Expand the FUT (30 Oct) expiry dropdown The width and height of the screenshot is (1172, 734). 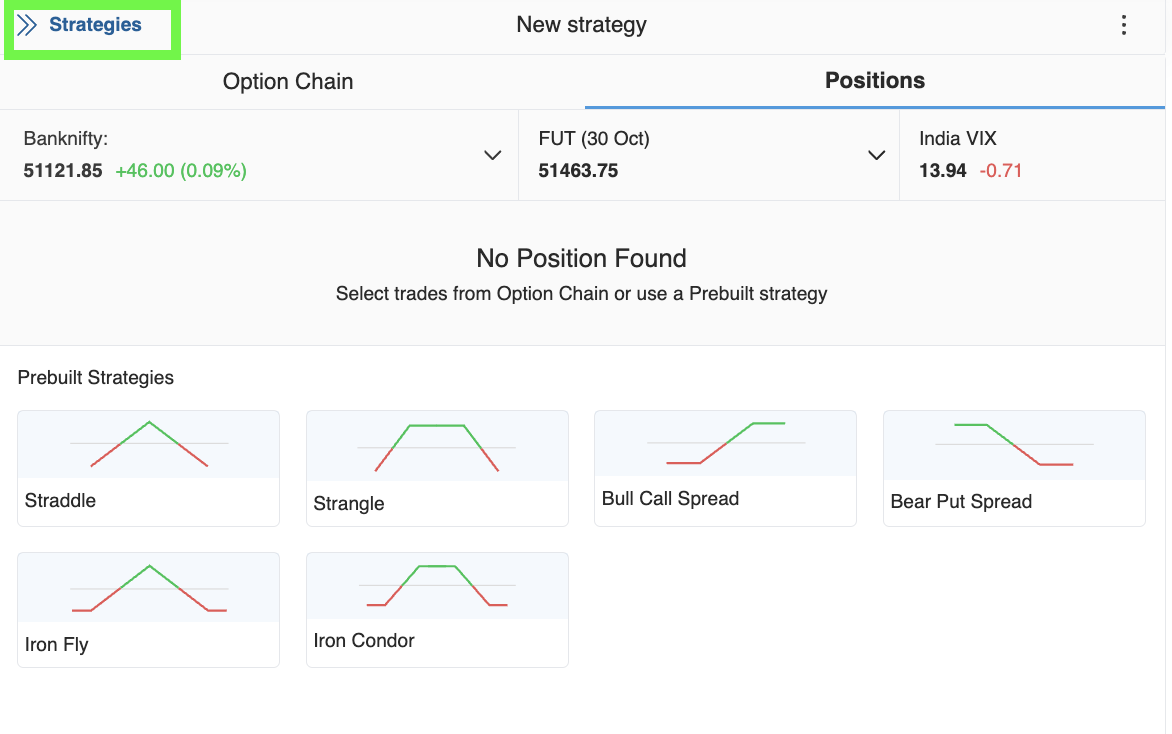click(x=876, y=155)
